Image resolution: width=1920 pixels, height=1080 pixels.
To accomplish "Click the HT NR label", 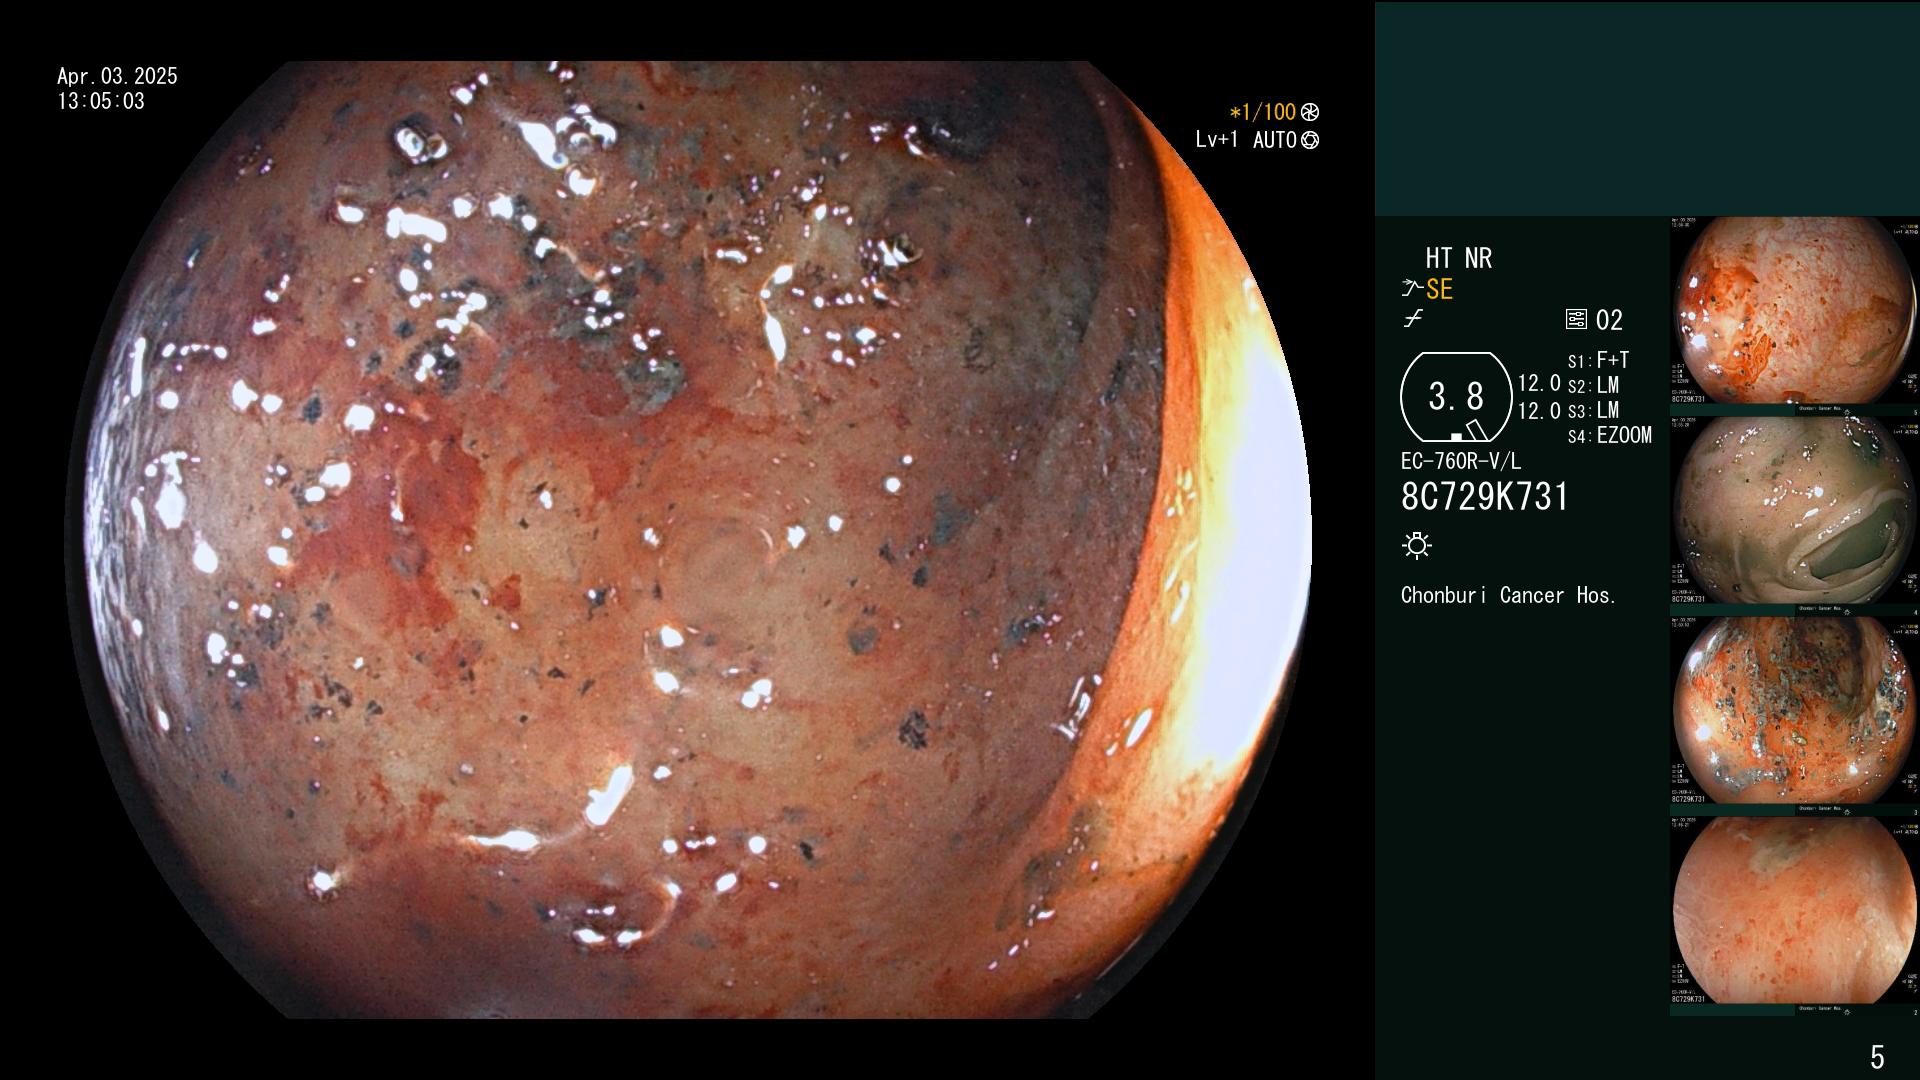I will (x=1459, y=258).
